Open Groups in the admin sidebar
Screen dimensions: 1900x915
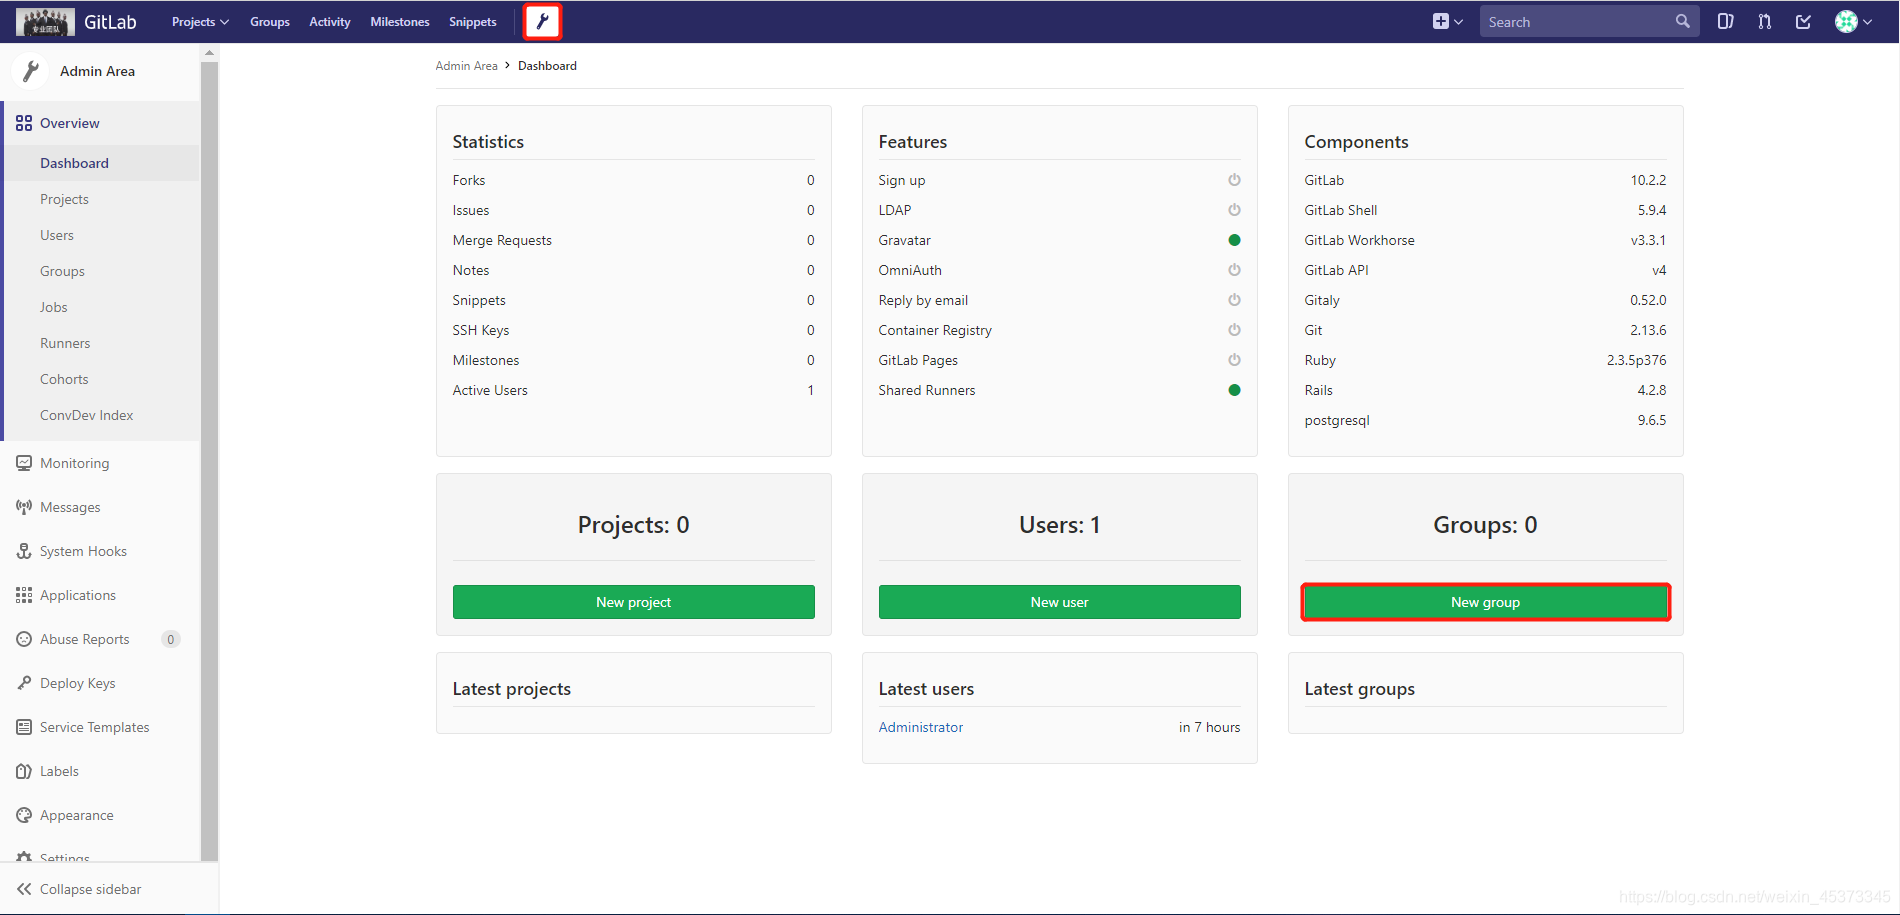coord(62,271)
